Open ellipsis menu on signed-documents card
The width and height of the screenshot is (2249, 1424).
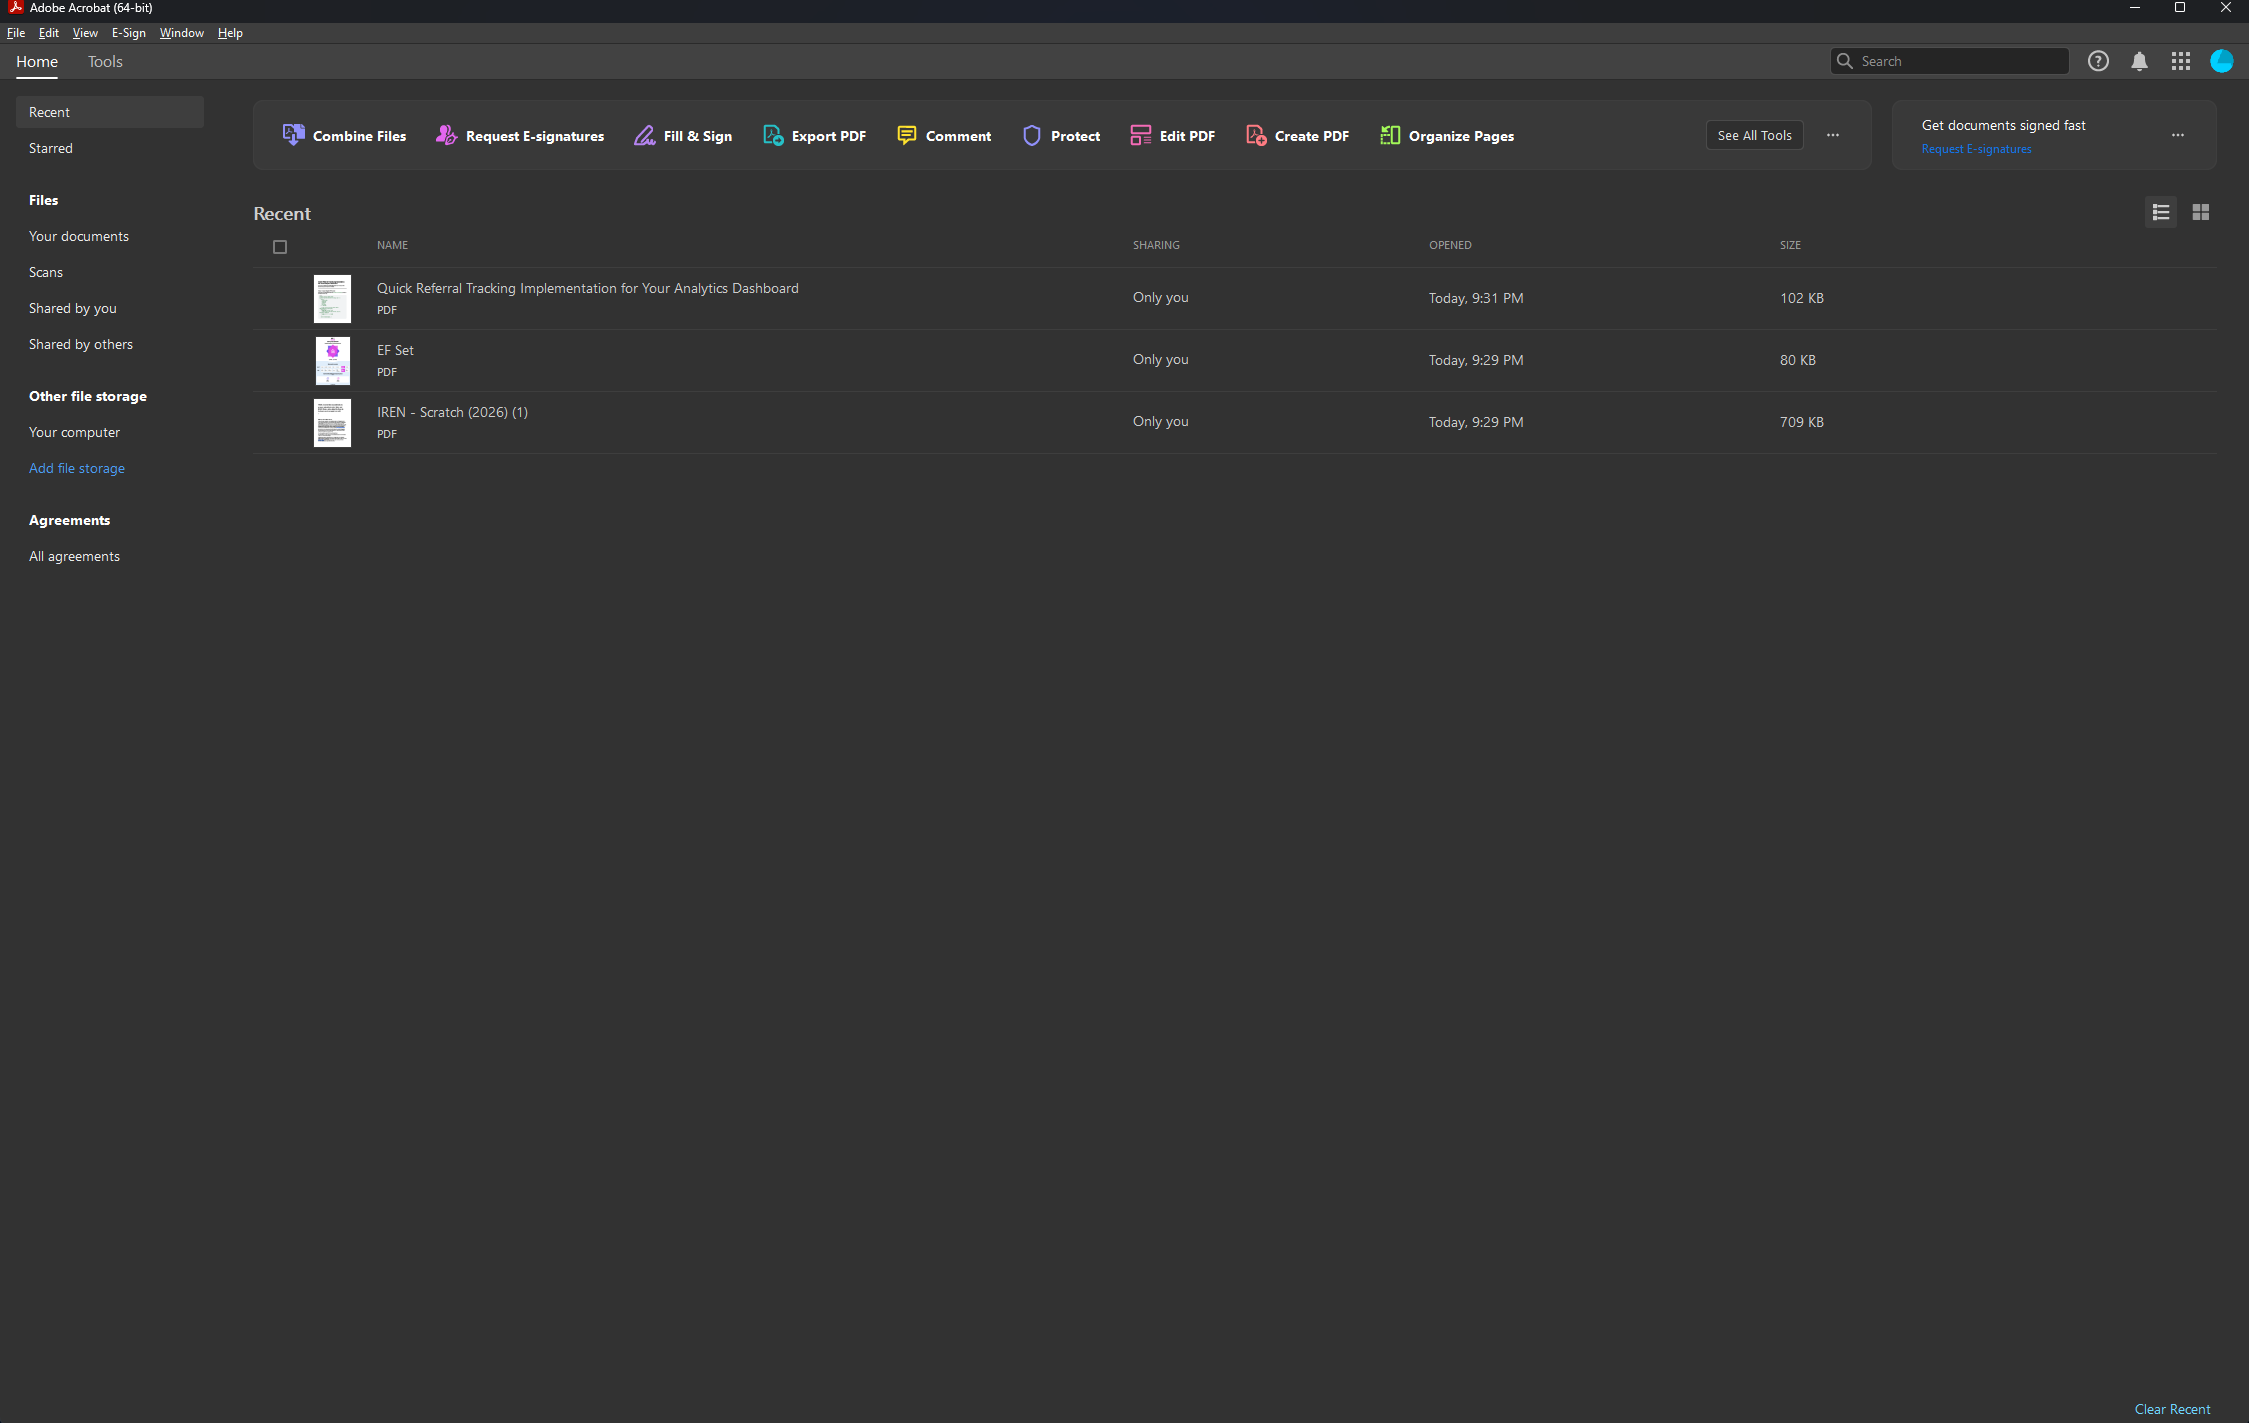pyautogui.click(x=2177, y=135)
